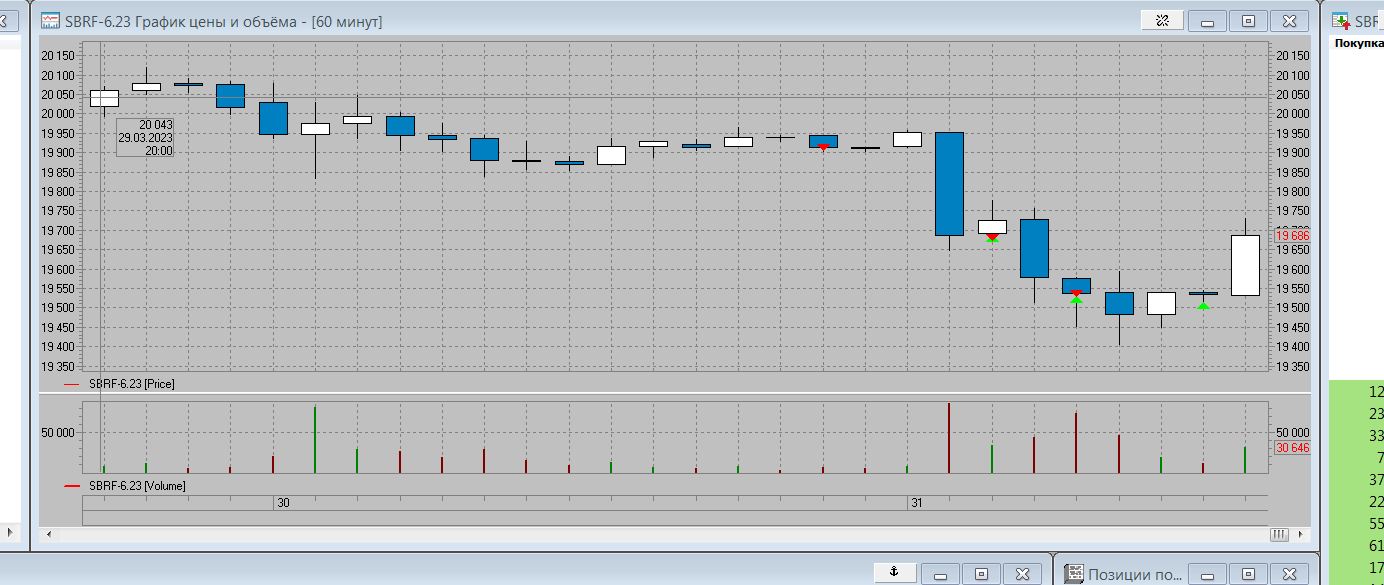Maximize the Позиции по... window
The height and width of the screenshot is (585, 1384).
[1248, 574]
